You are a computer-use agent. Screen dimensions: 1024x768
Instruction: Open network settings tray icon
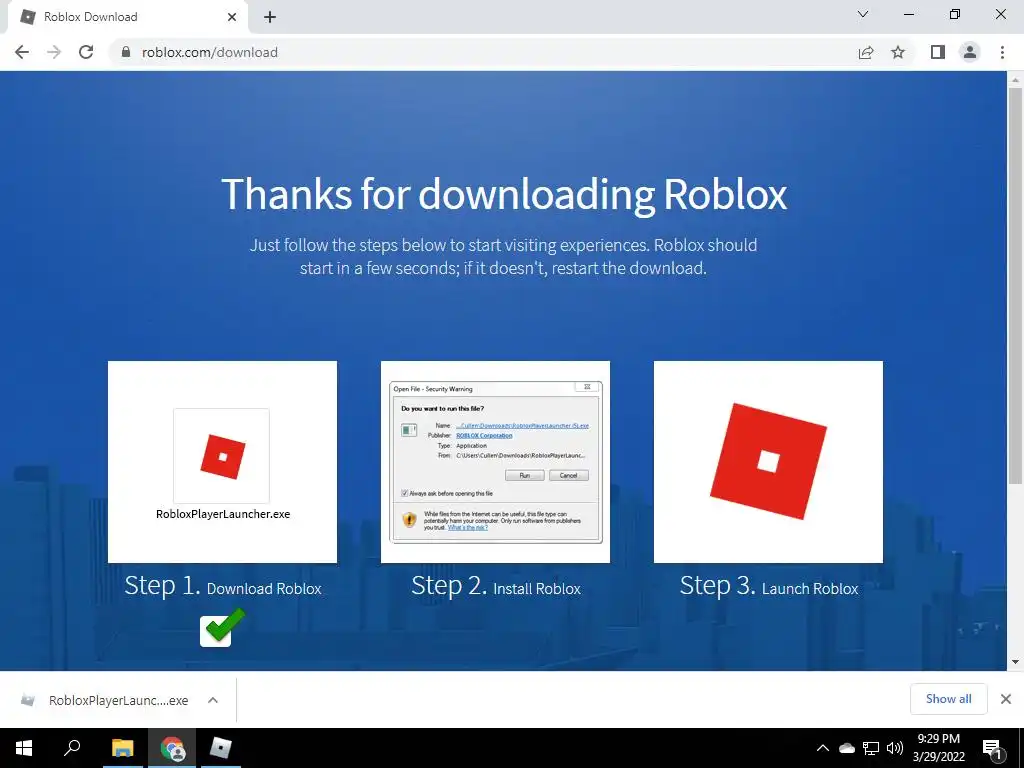tap(871, 748)
